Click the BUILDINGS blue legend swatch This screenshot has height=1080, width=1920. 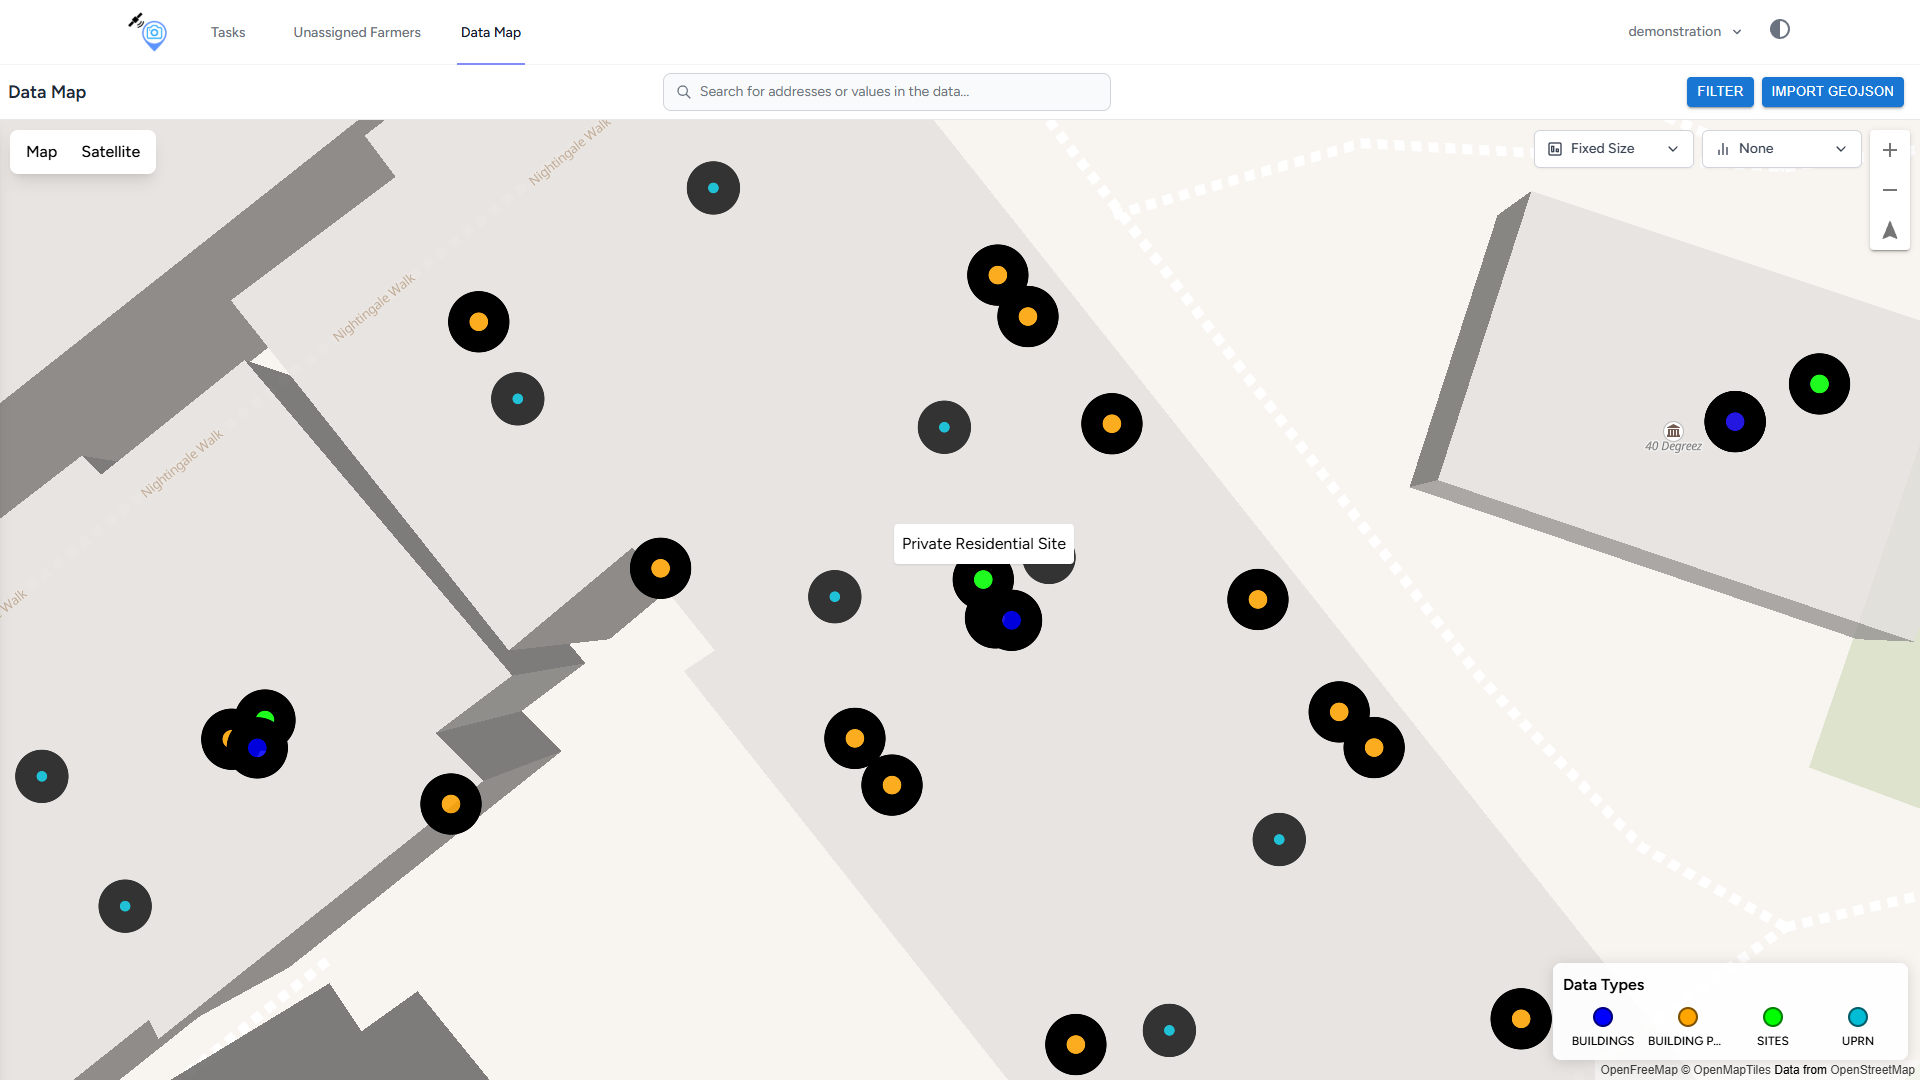coord(1602,1017)
